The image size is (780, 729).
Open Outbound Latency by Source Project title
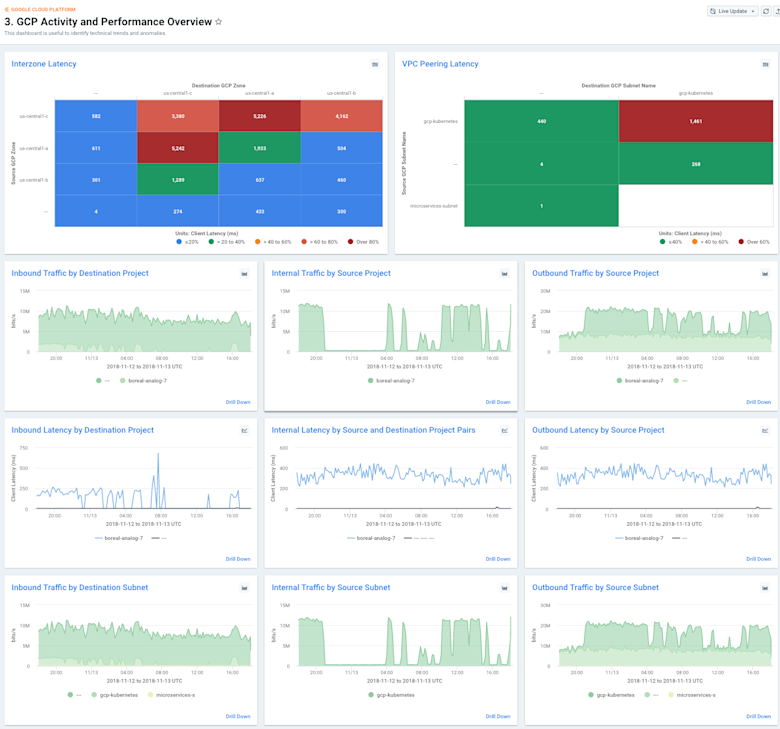tap(598, 430)
